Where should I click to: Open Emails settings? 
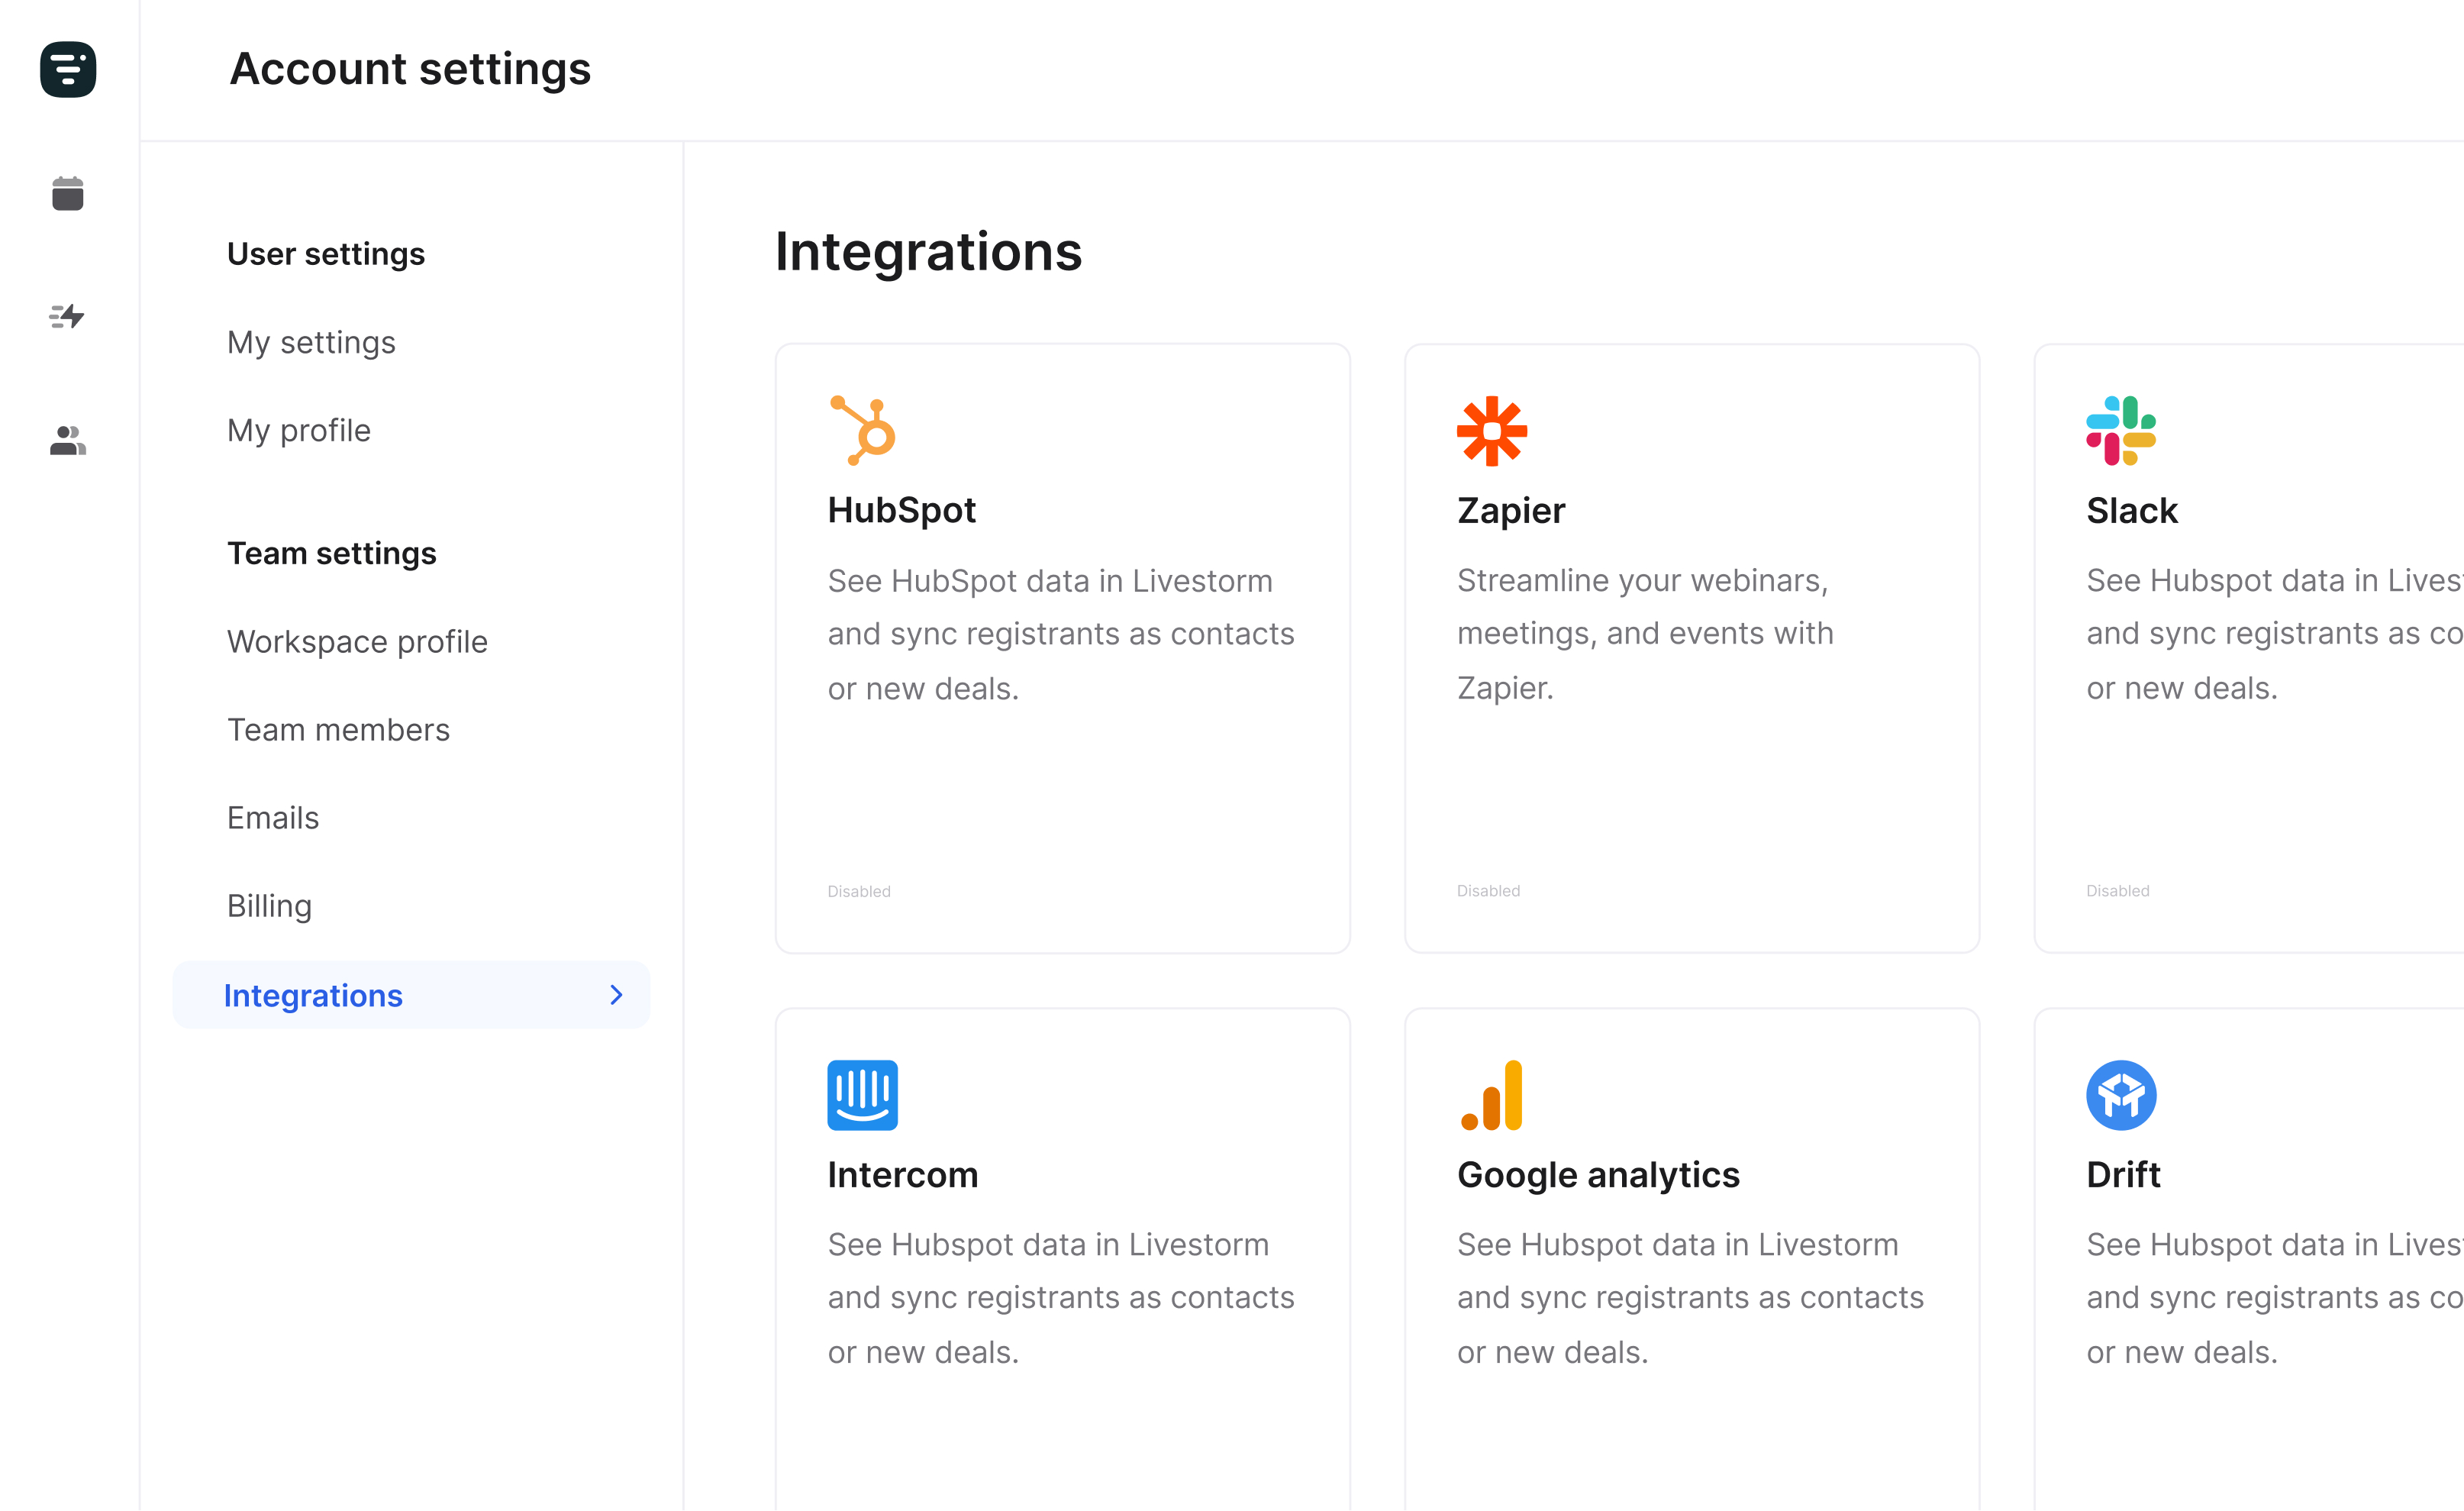[x=273, y=818]
